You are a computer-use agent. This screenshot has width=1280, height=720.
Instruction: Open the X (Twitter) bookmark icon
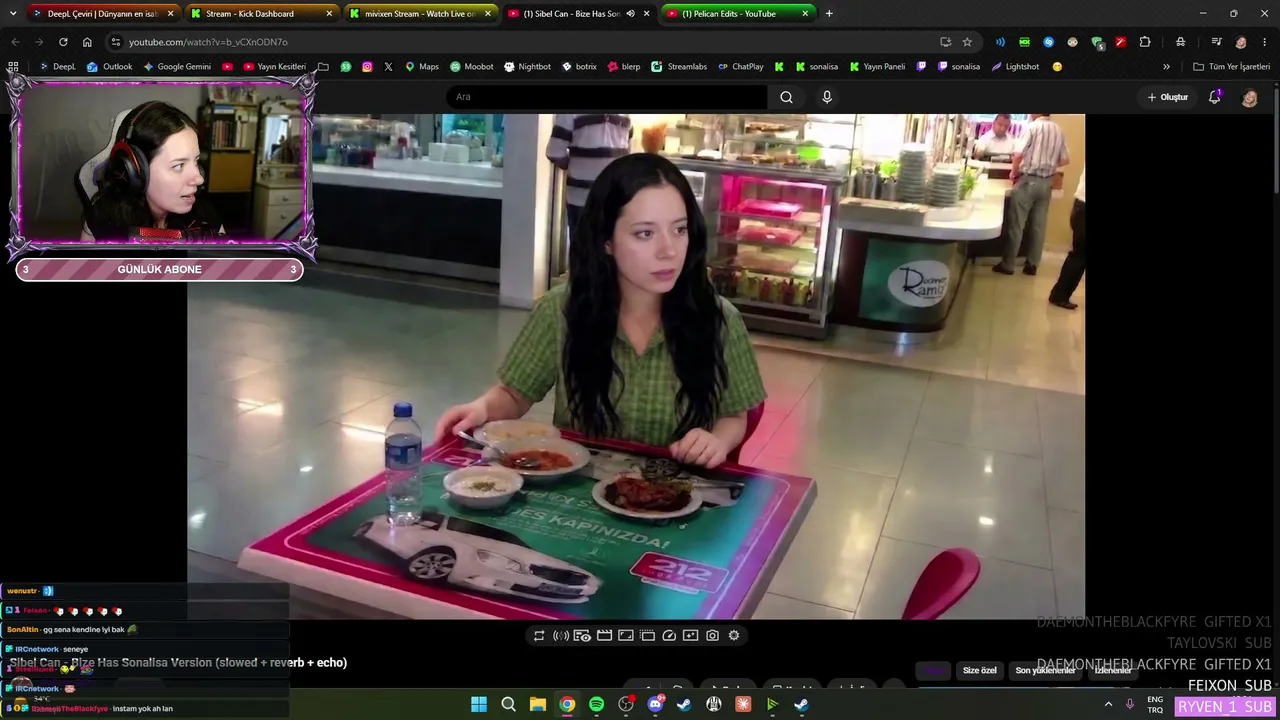click(x=388, y=67)
